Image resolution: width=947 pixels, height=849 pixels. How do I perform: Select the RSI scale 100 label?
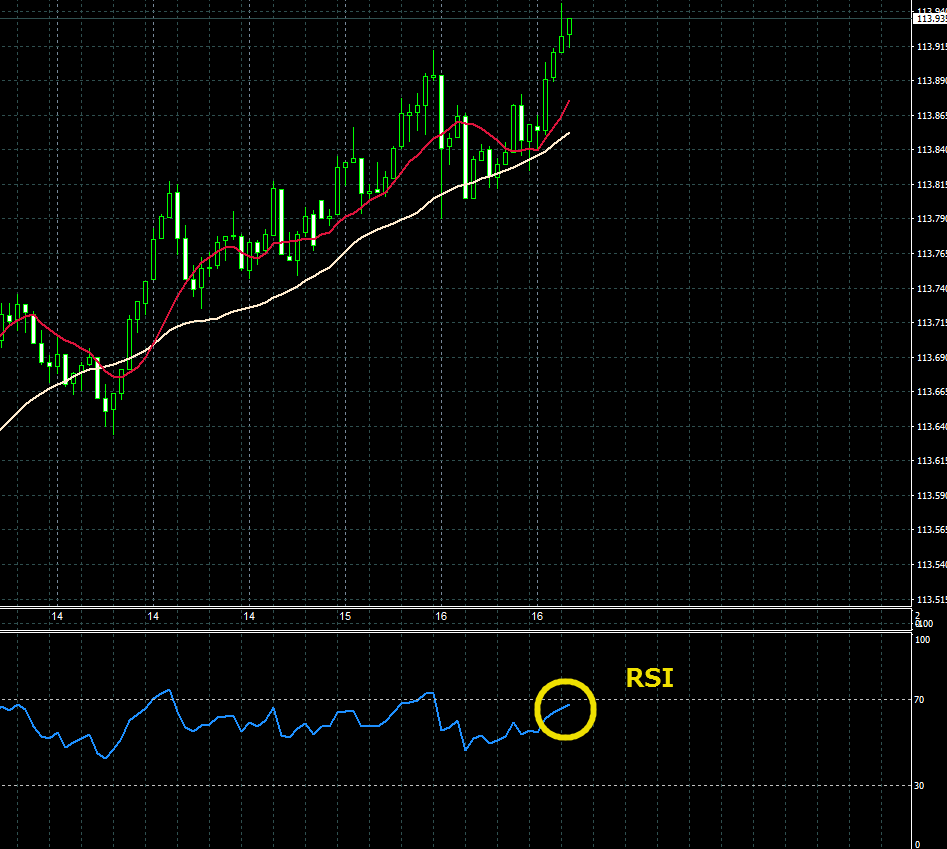click(x=922, y=639)
